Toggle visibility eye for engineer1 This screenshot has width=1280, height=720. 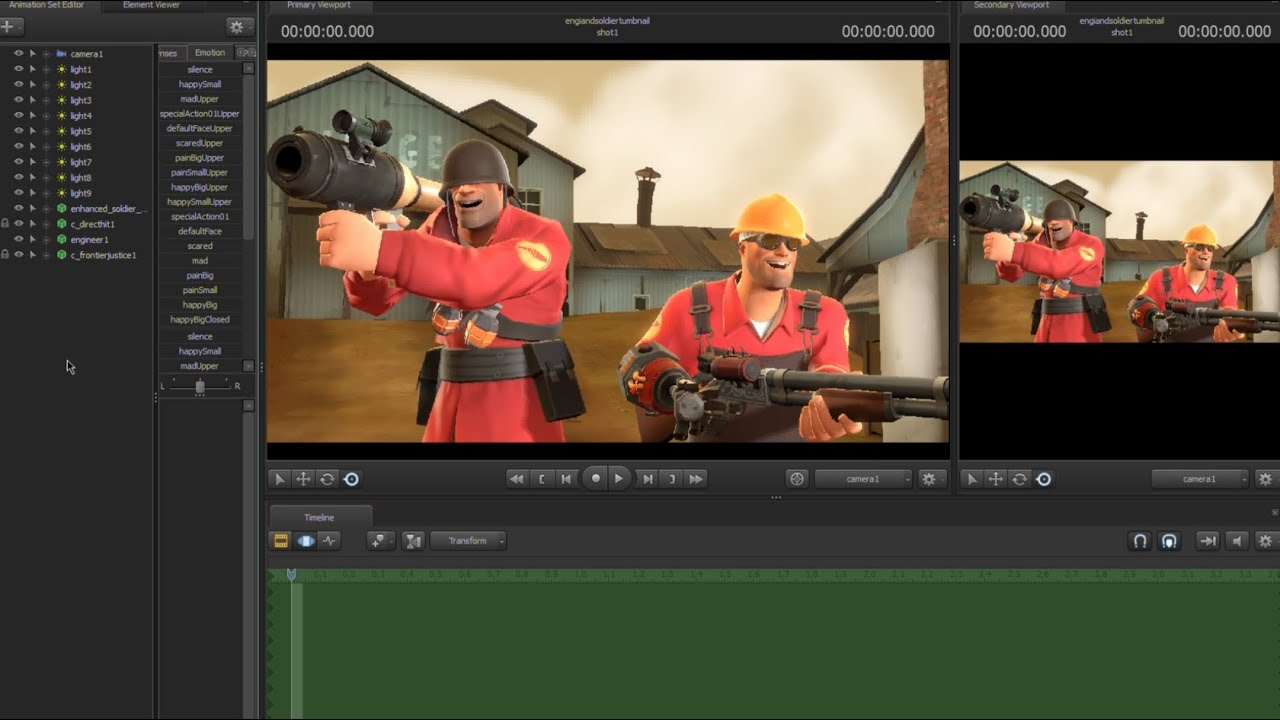(x=18, y=240)
